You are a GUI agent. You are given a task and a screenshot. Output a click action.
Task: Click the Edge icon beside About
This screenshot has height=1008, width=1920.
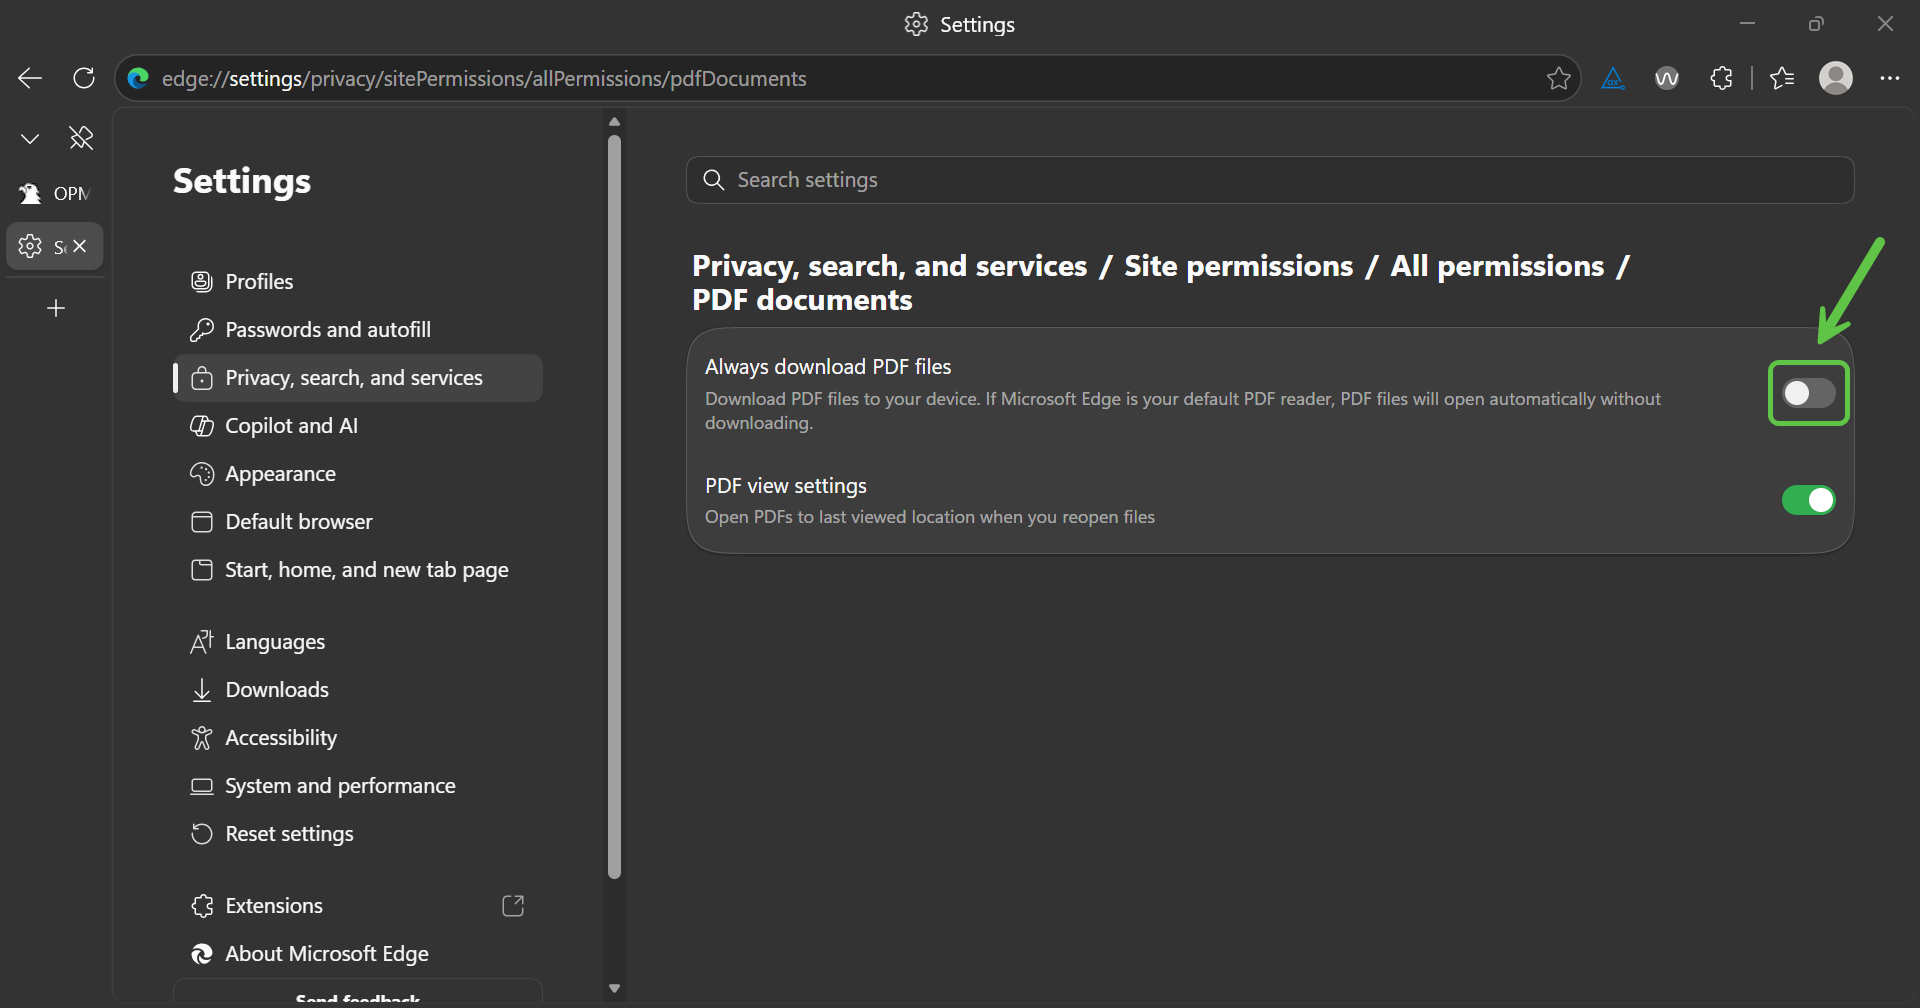point(202,954)
